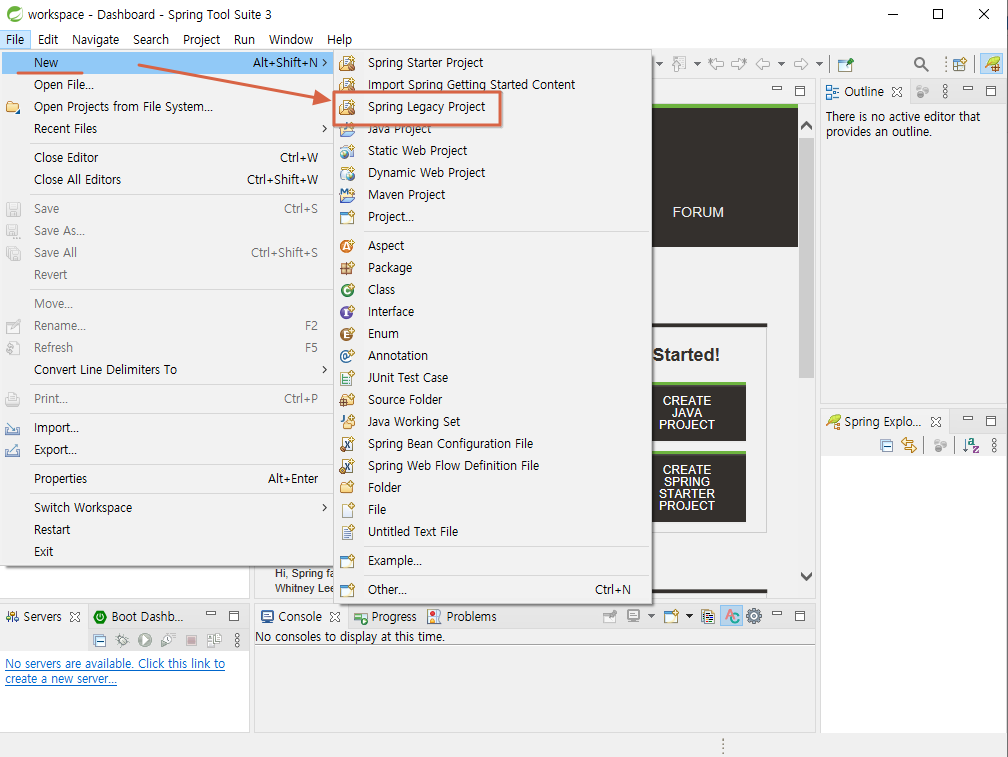Click Next Annotation starred arrow icon

739,64
